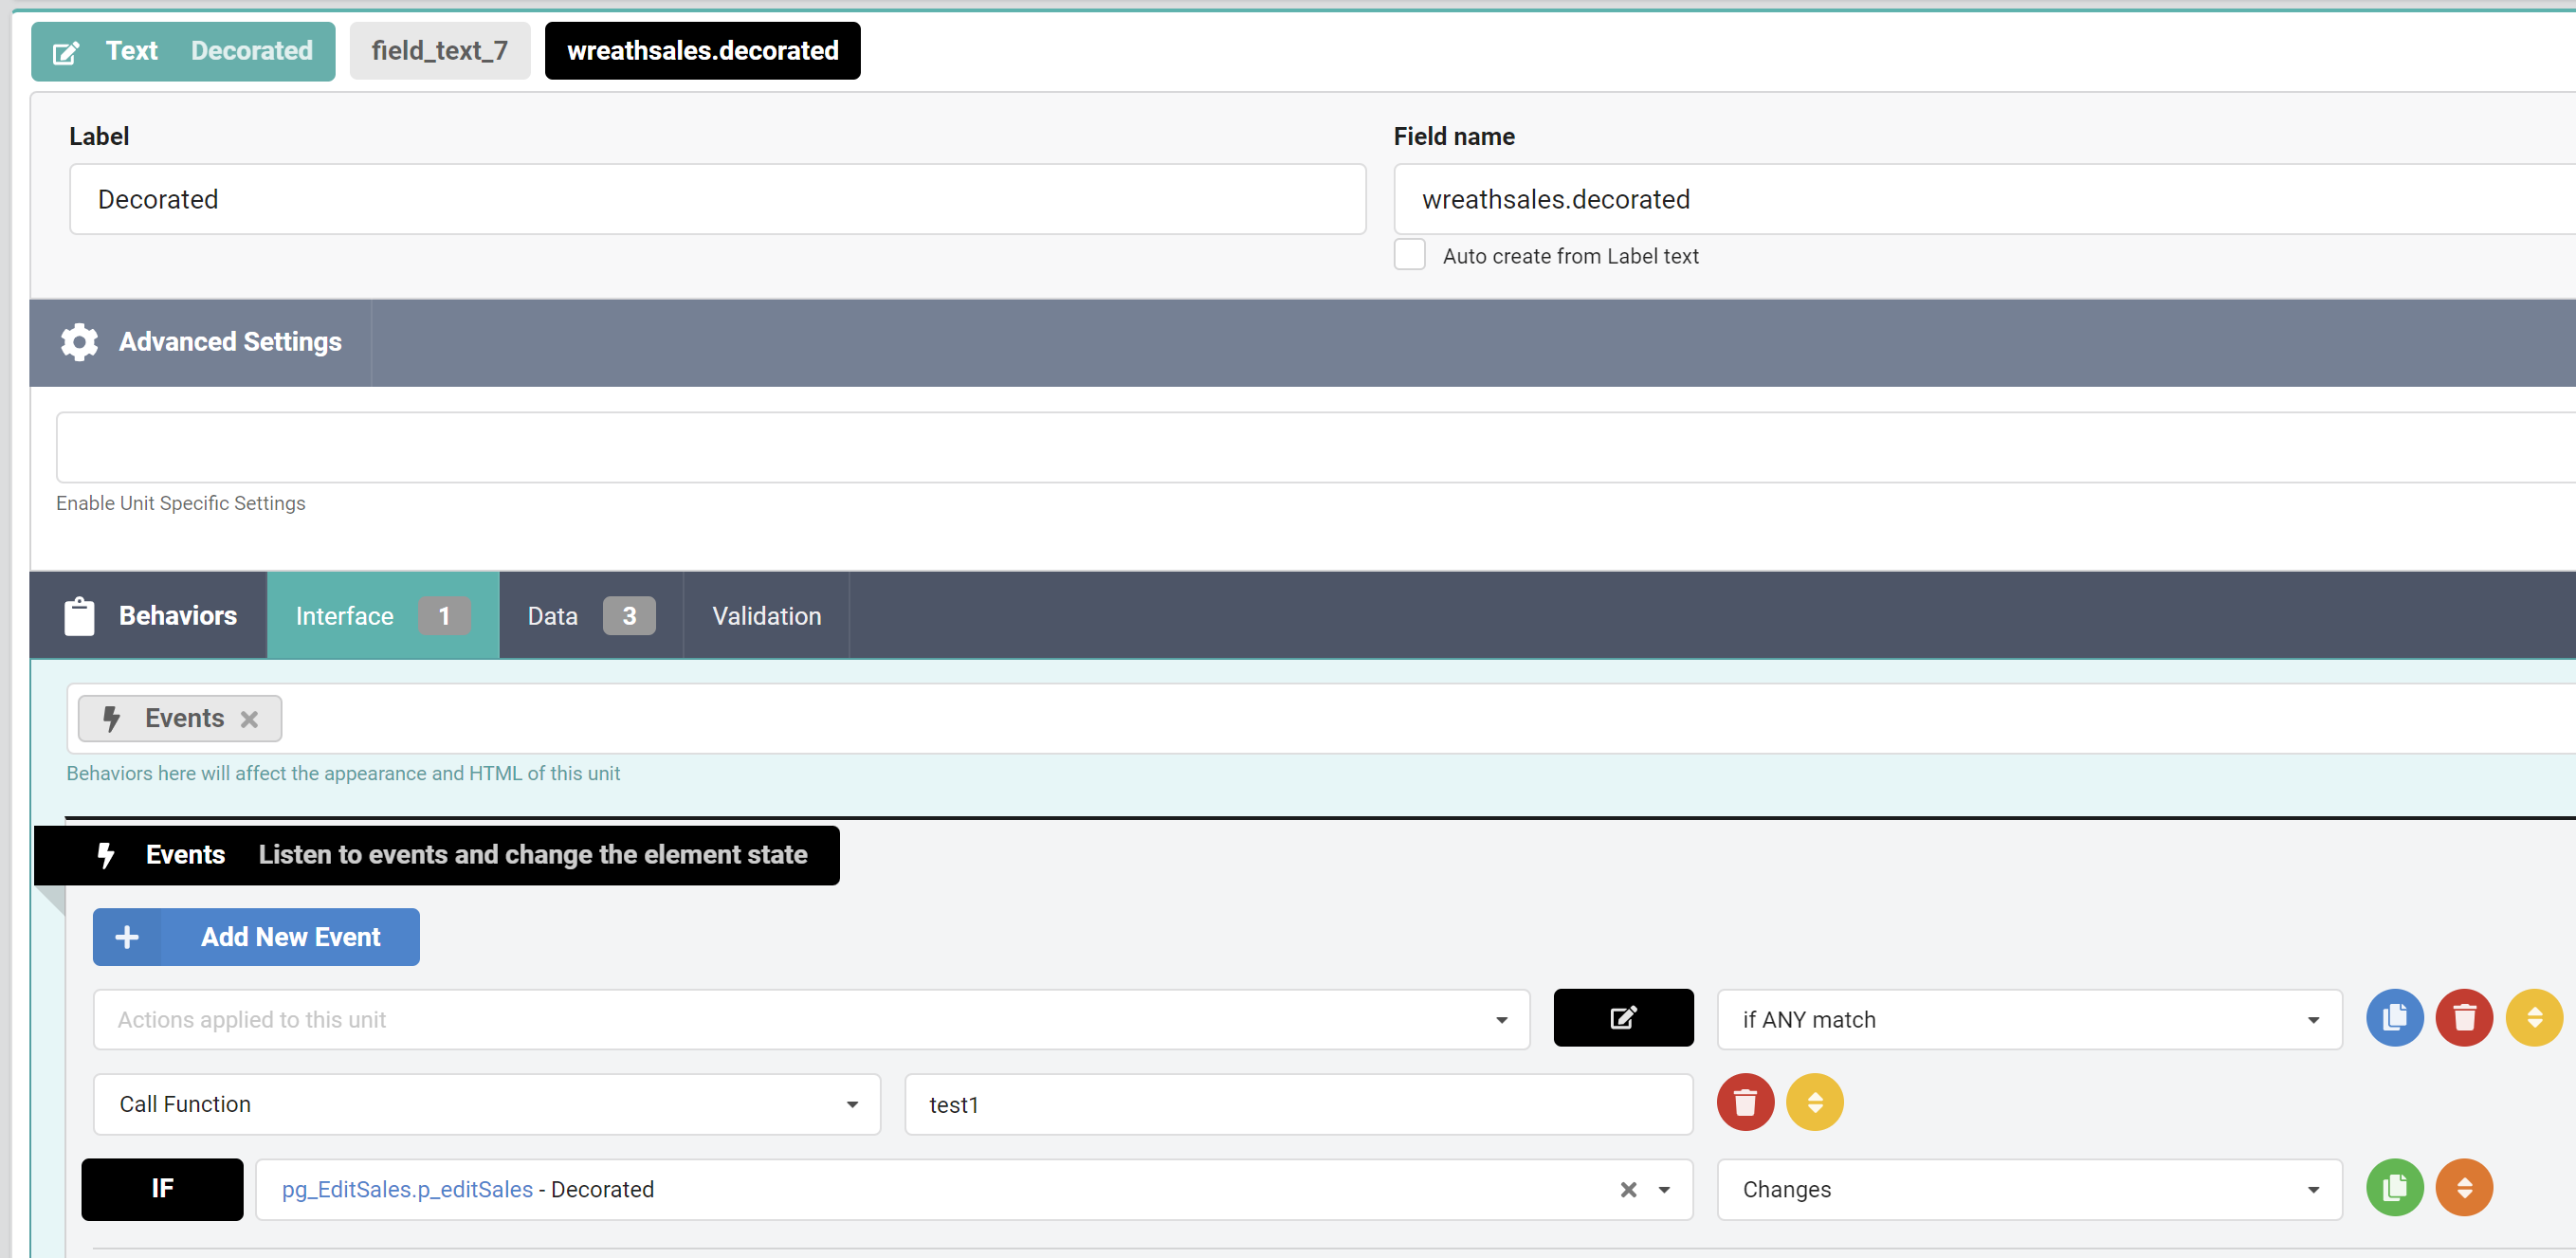Clear the Decorated condition field selection
This screenshot has width=2576, height=1258.
(x=1628, y=1189)
